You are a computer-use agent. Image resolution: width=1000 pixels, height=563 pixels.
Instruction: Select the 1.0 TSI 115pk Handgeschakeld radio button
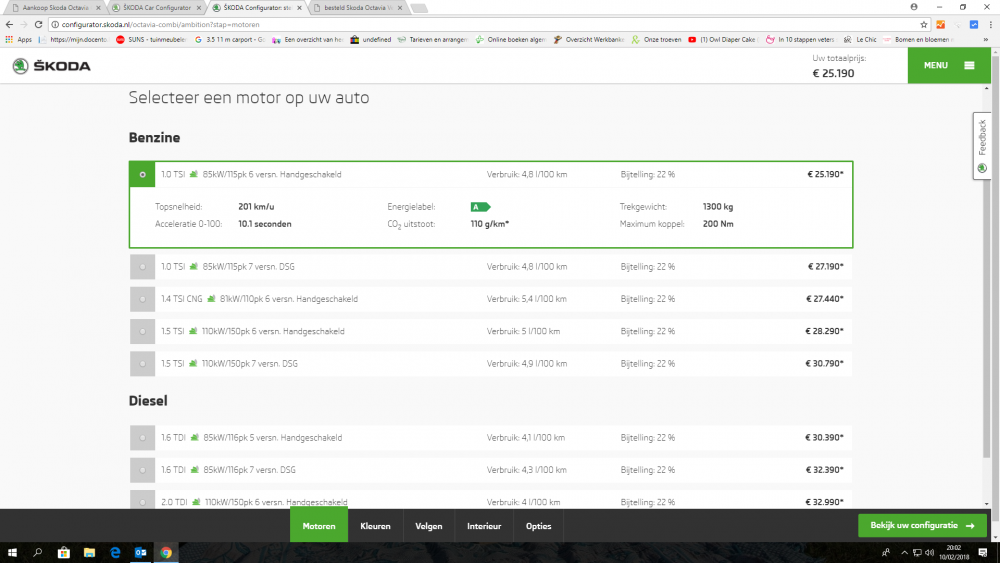tap(142, 174)
